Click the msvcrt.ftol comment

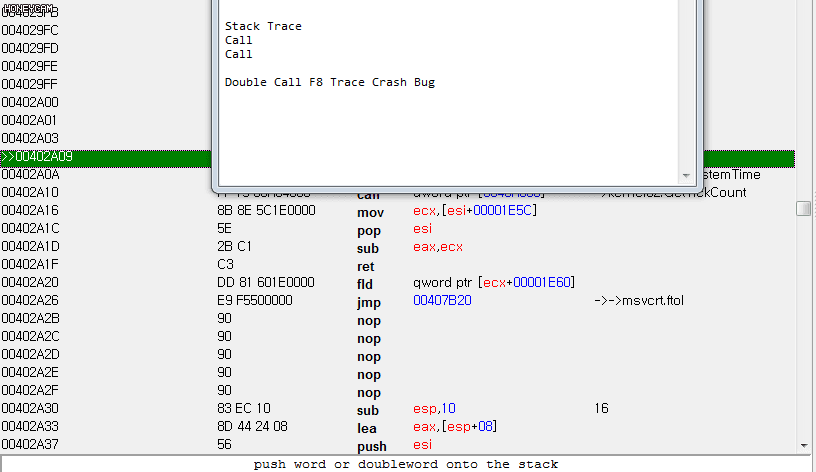(x=639, y=301)
